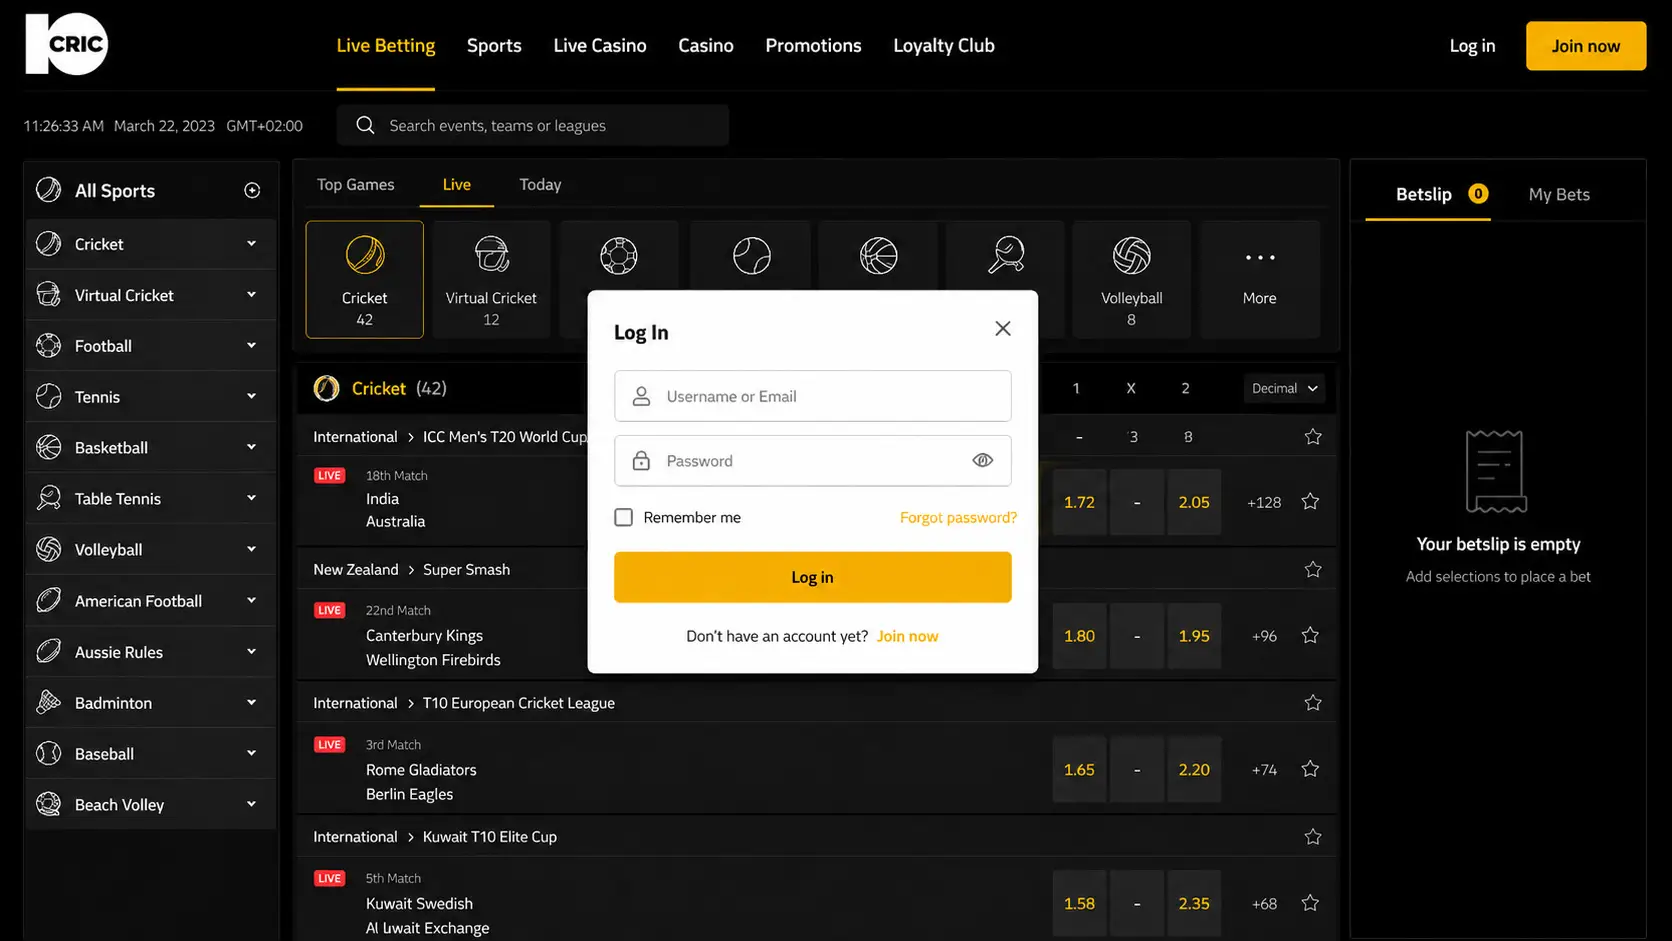
Task: Open Live Casino in navigation
Action: pos(600,46)
